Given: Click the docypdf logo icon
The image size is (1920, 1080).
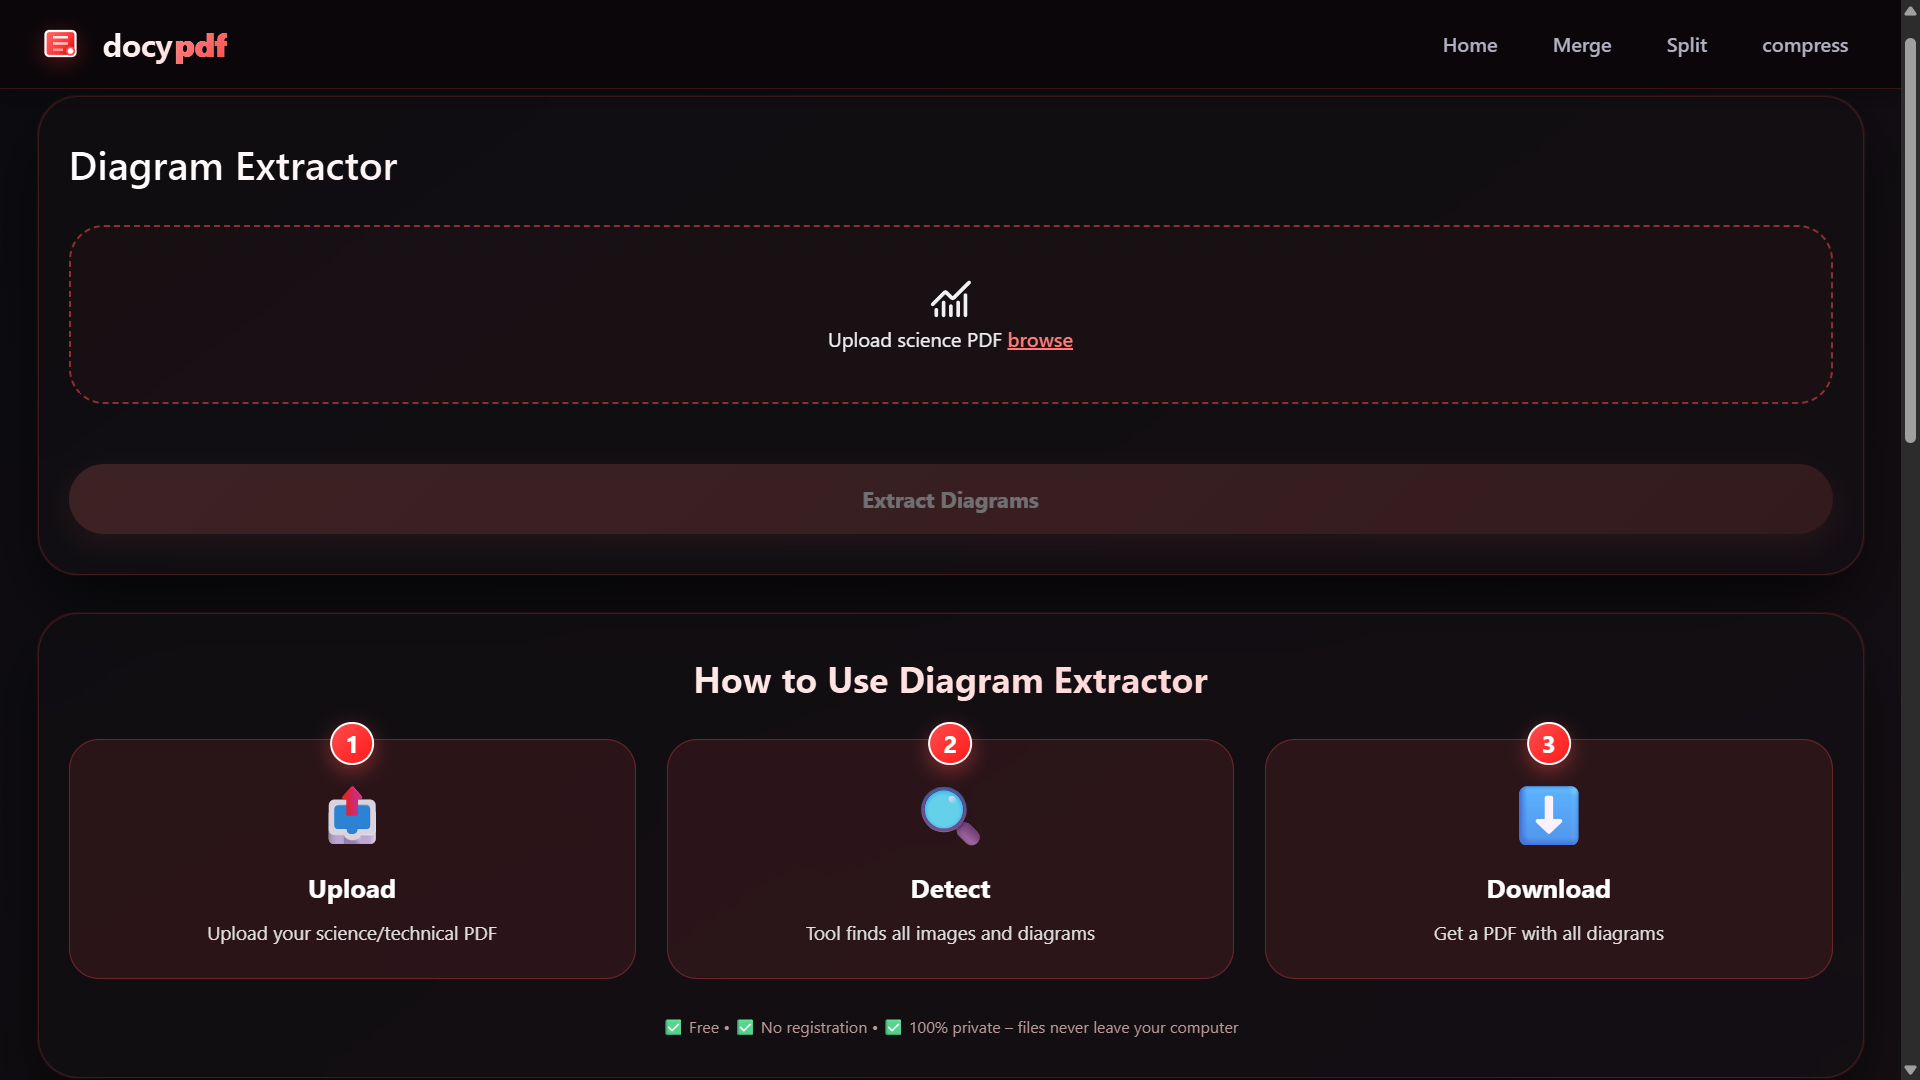Looking at the screenshot, I should pyautogui.click(x=61, y=44).
